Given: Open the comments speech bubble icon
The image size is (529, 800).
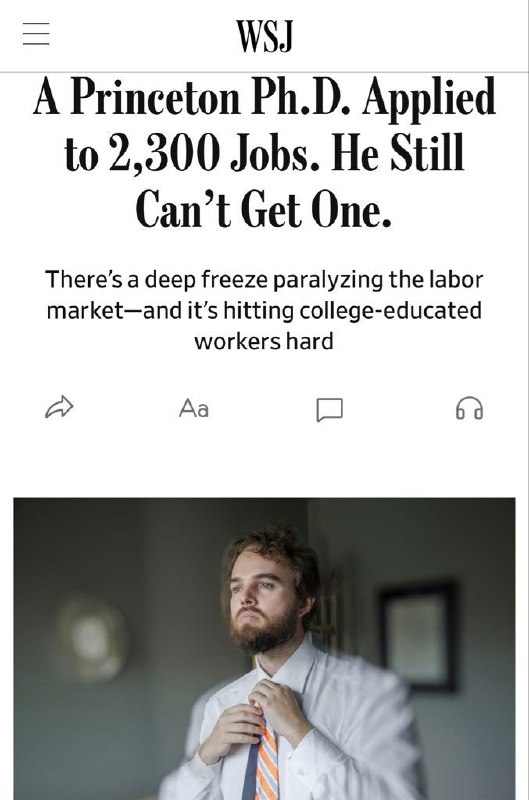Looking at the screenshot, I should 329,409.
